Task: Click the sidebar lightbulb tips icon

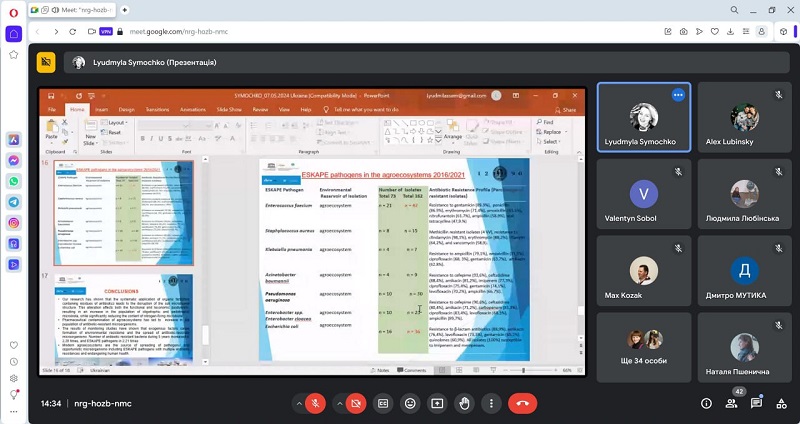Action: [14, 394]
